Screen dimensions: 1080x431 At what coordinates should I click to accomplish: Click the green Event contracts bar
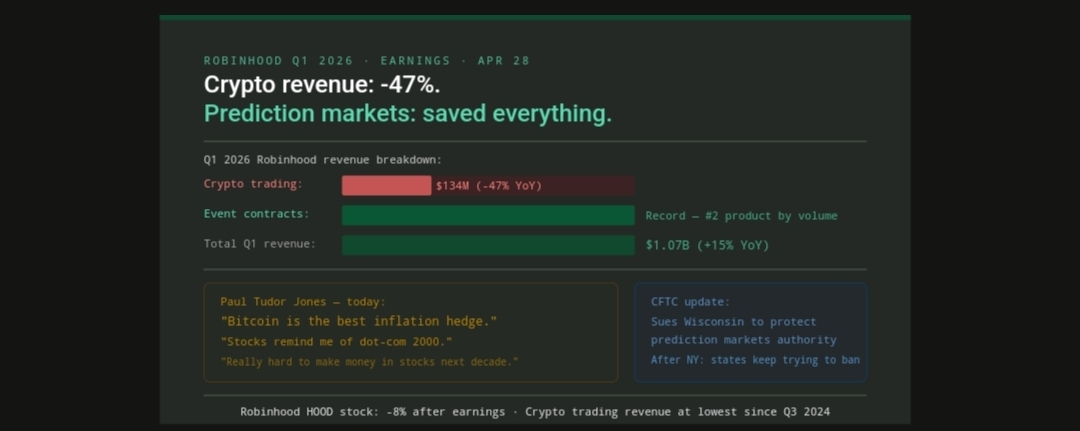point(488,216)
